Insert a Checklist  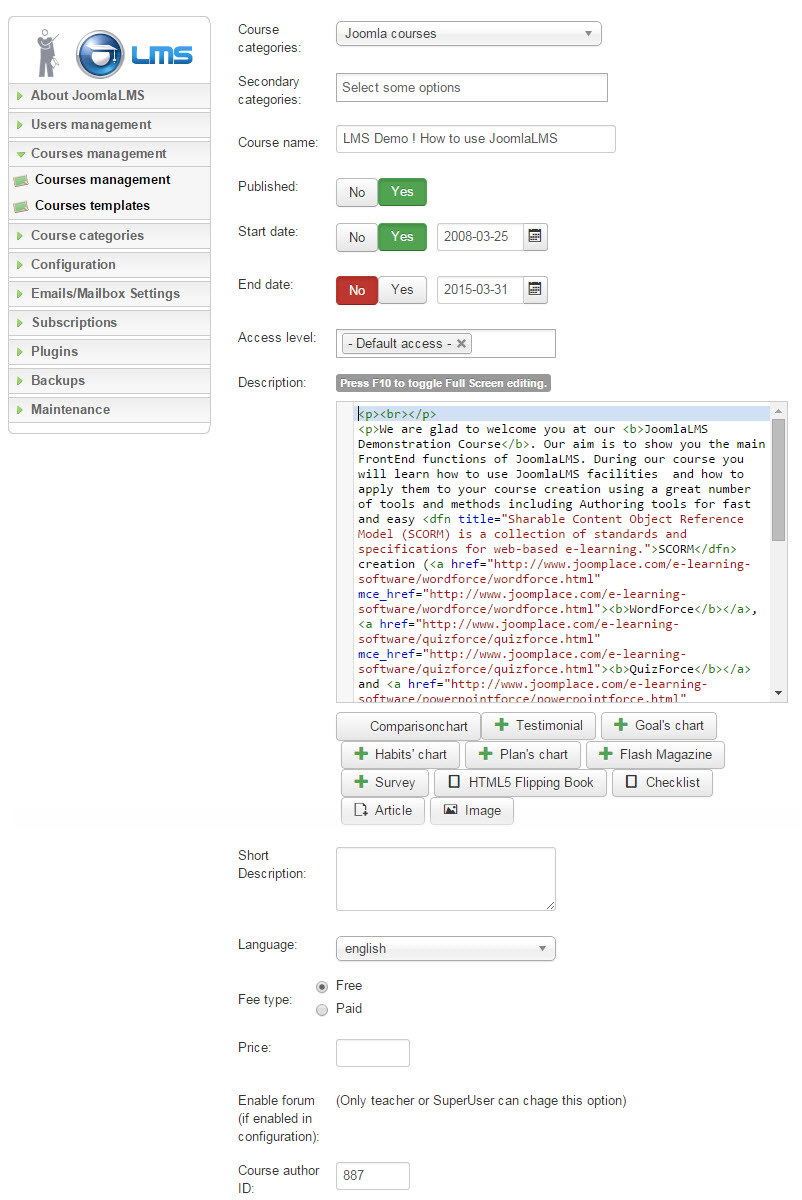tap(662, 783)
